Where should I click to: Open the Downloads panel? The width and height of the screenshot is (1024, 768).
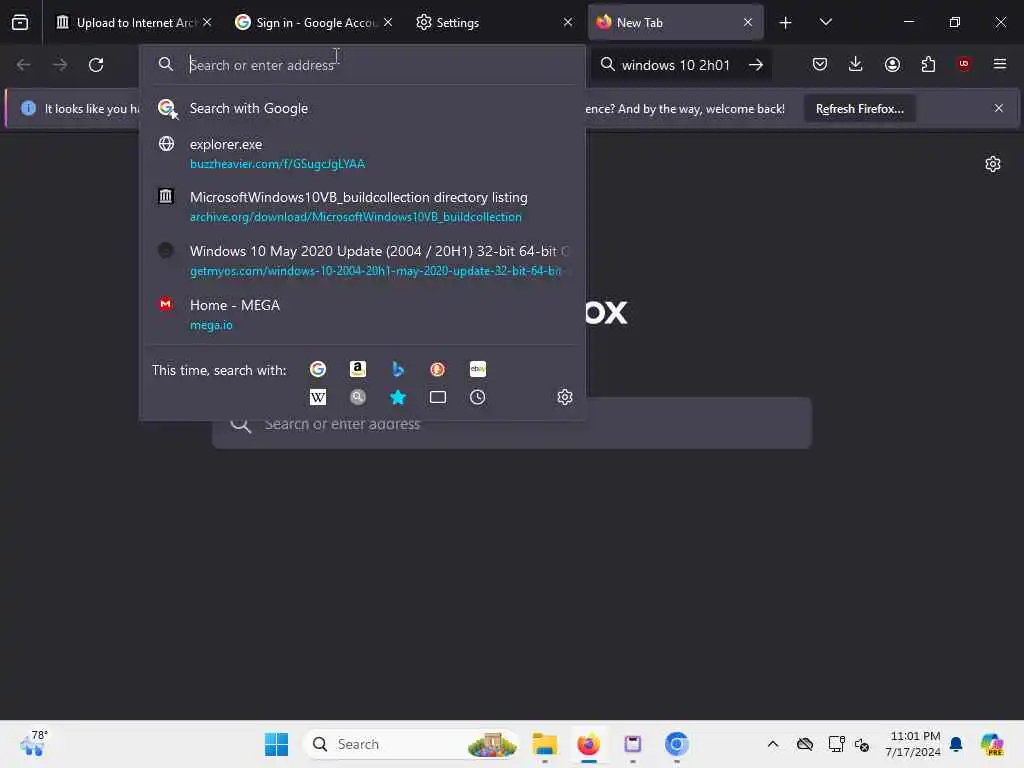coord(856,64)
